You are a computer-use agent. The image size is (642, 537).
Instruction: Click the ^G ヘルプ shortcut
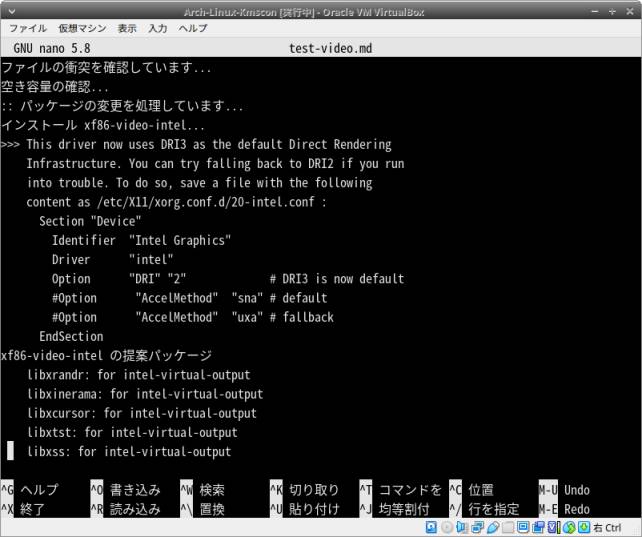[x=30, y=490]
